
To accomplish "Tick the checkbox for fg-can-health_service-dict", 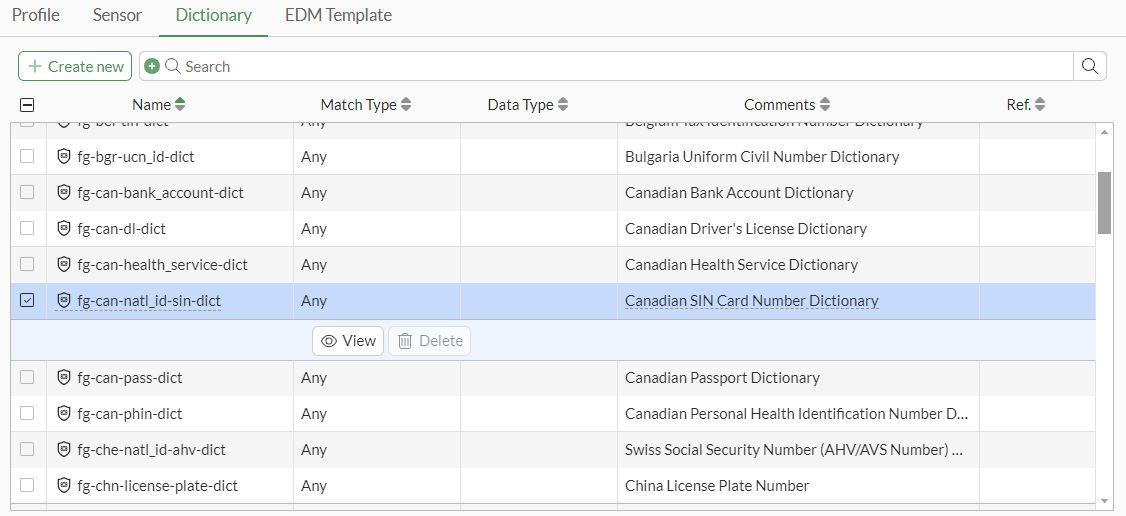I will [x=27, y=265].
